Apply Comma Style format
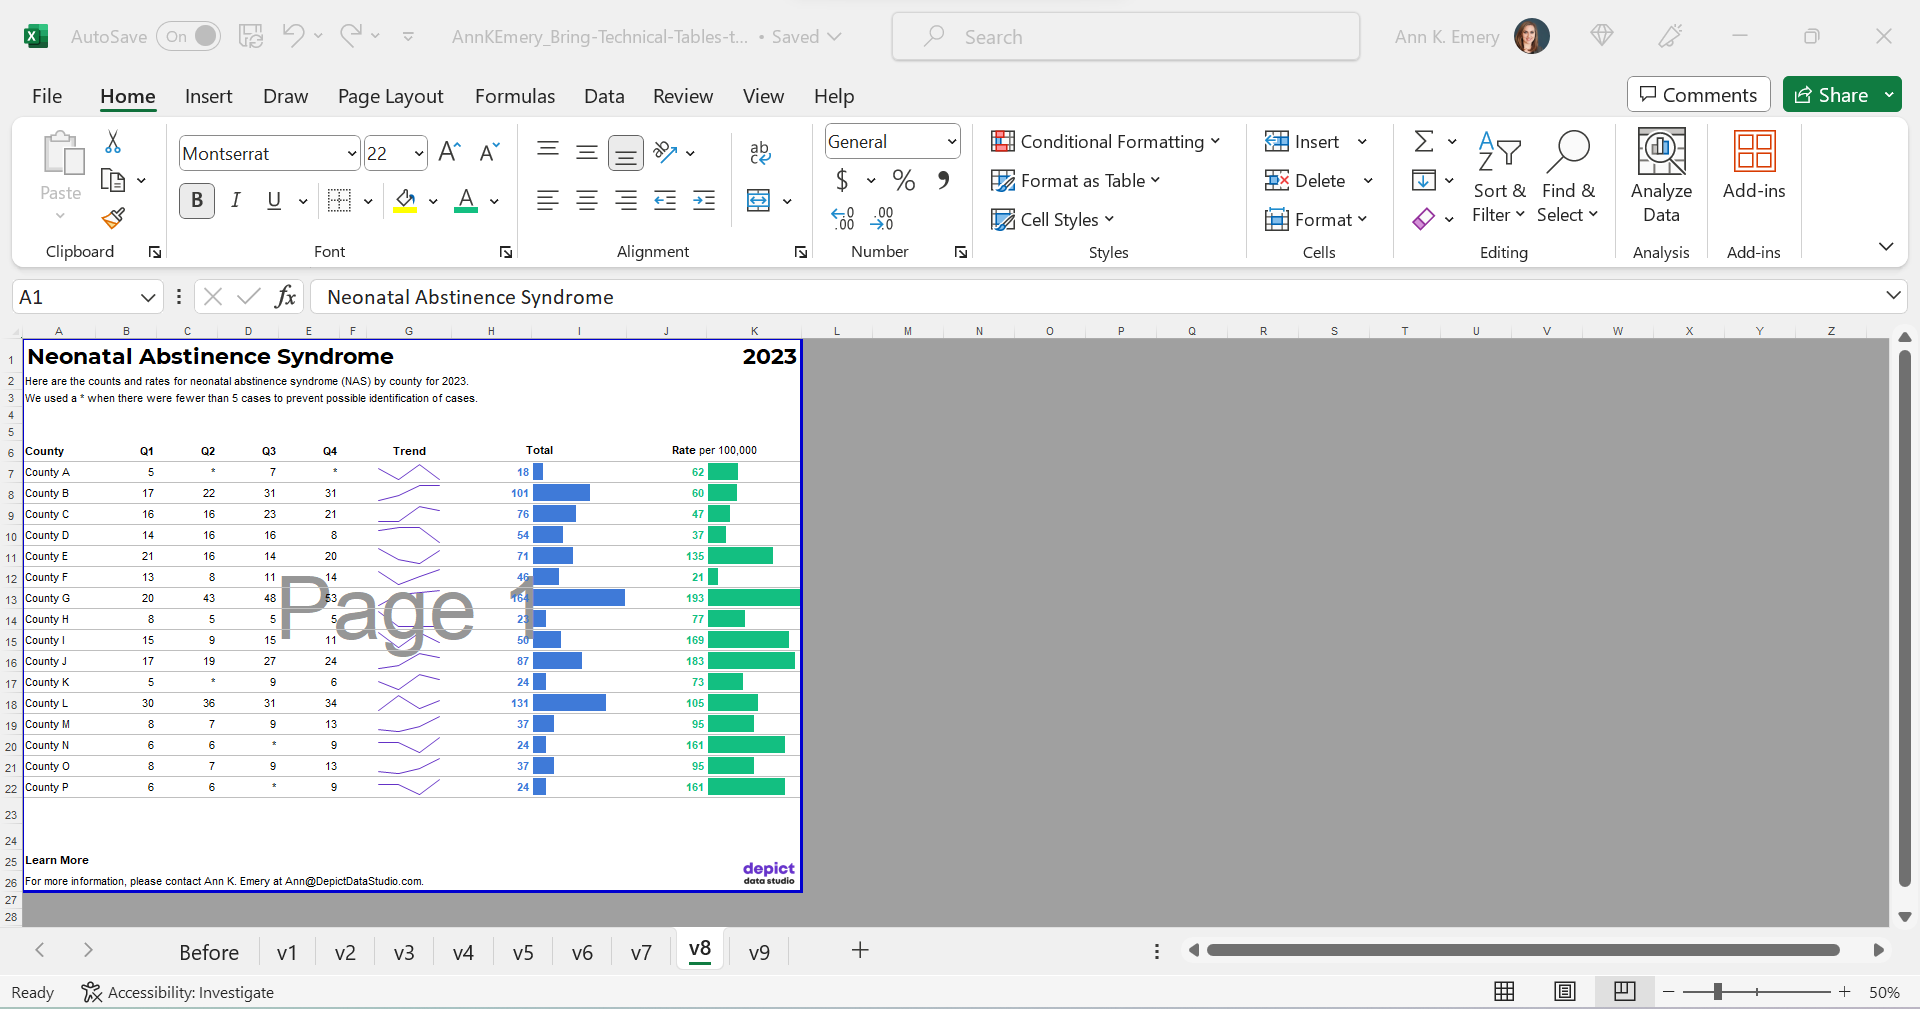Image resolution: width=1920 pixels, height=1009 pixels. coord(943,180)
